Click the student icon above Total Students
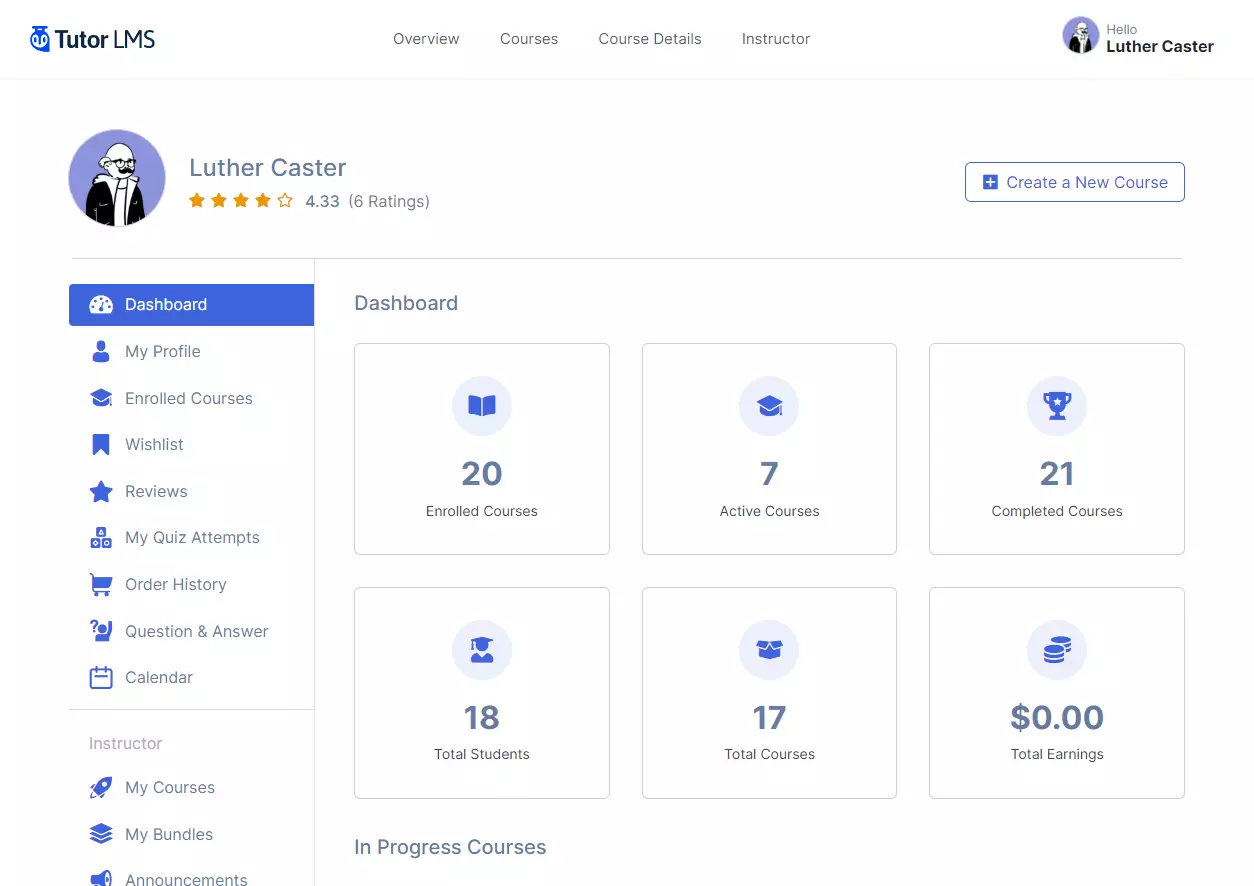This screenshot has height=886, width=1254. tap(482, 650)
